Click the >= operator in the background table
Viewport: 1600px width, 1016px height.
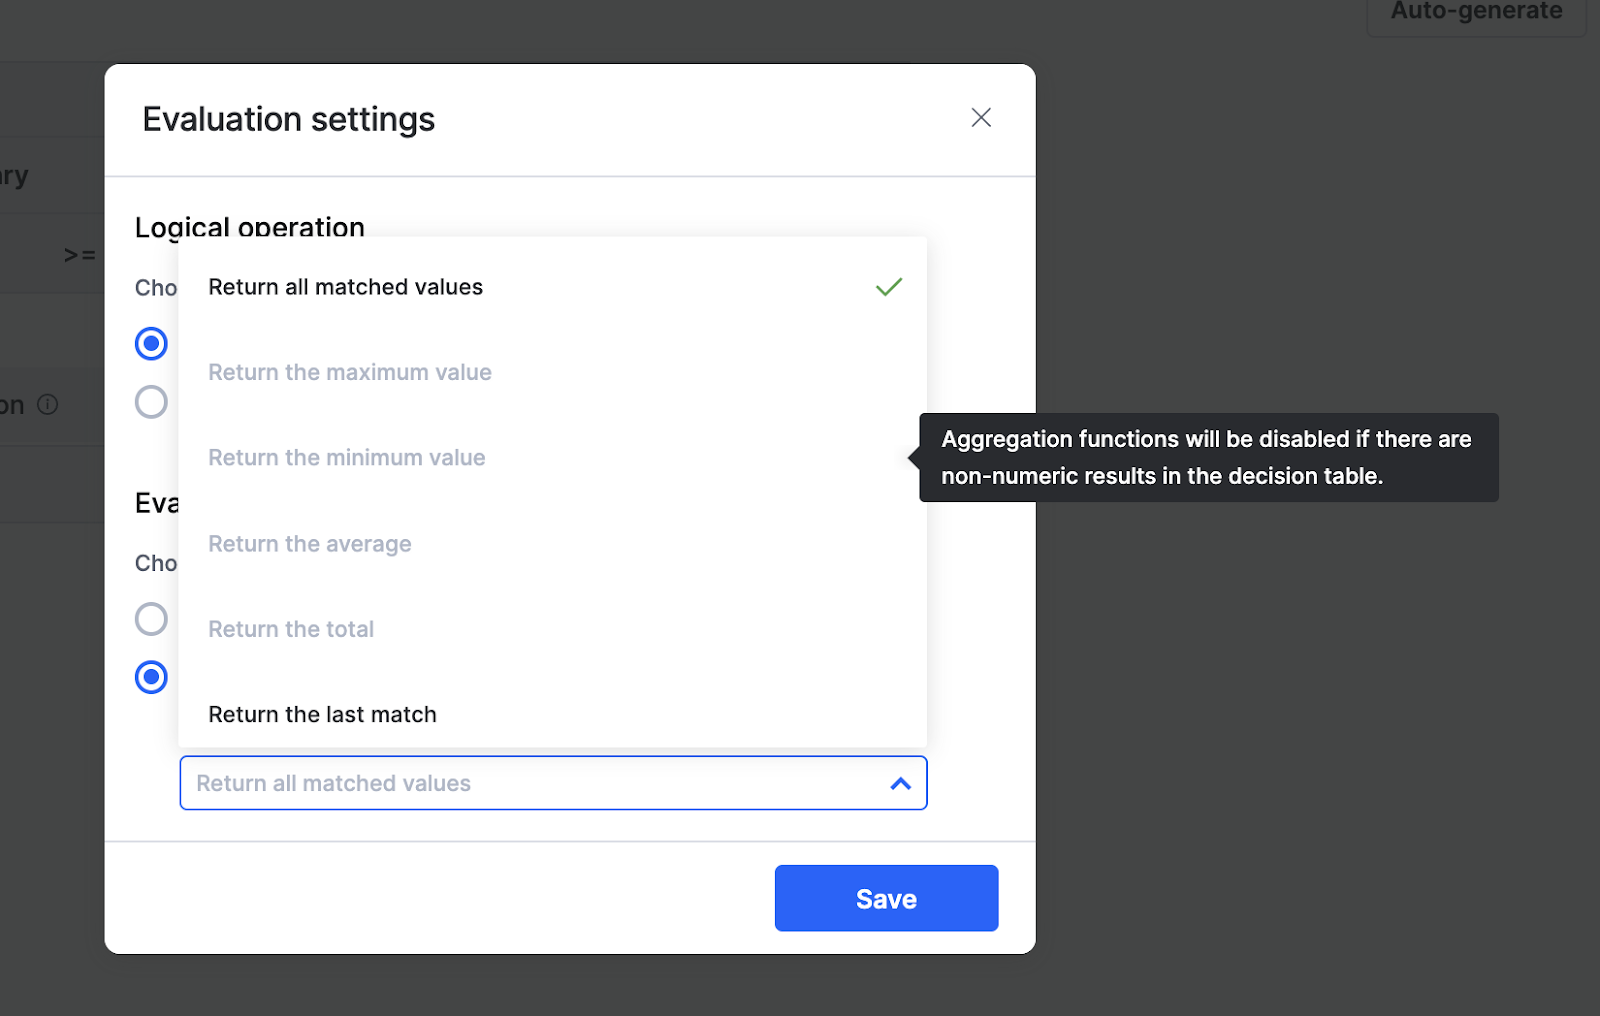point(80,255)
